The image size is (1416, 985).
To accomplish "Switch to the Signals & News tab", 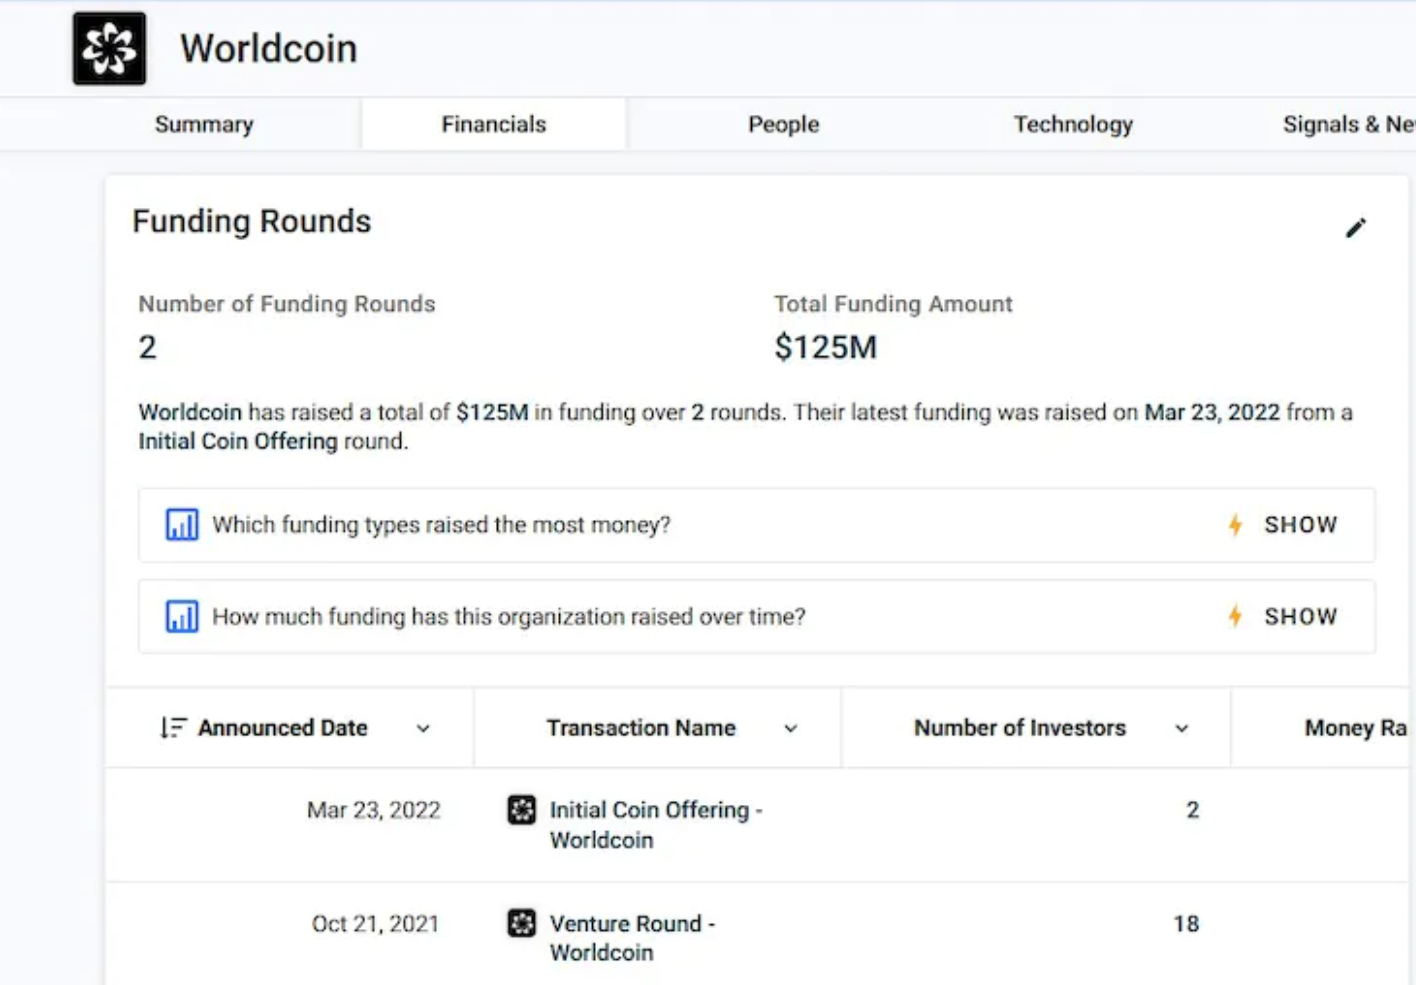I will click(1348, 124).
